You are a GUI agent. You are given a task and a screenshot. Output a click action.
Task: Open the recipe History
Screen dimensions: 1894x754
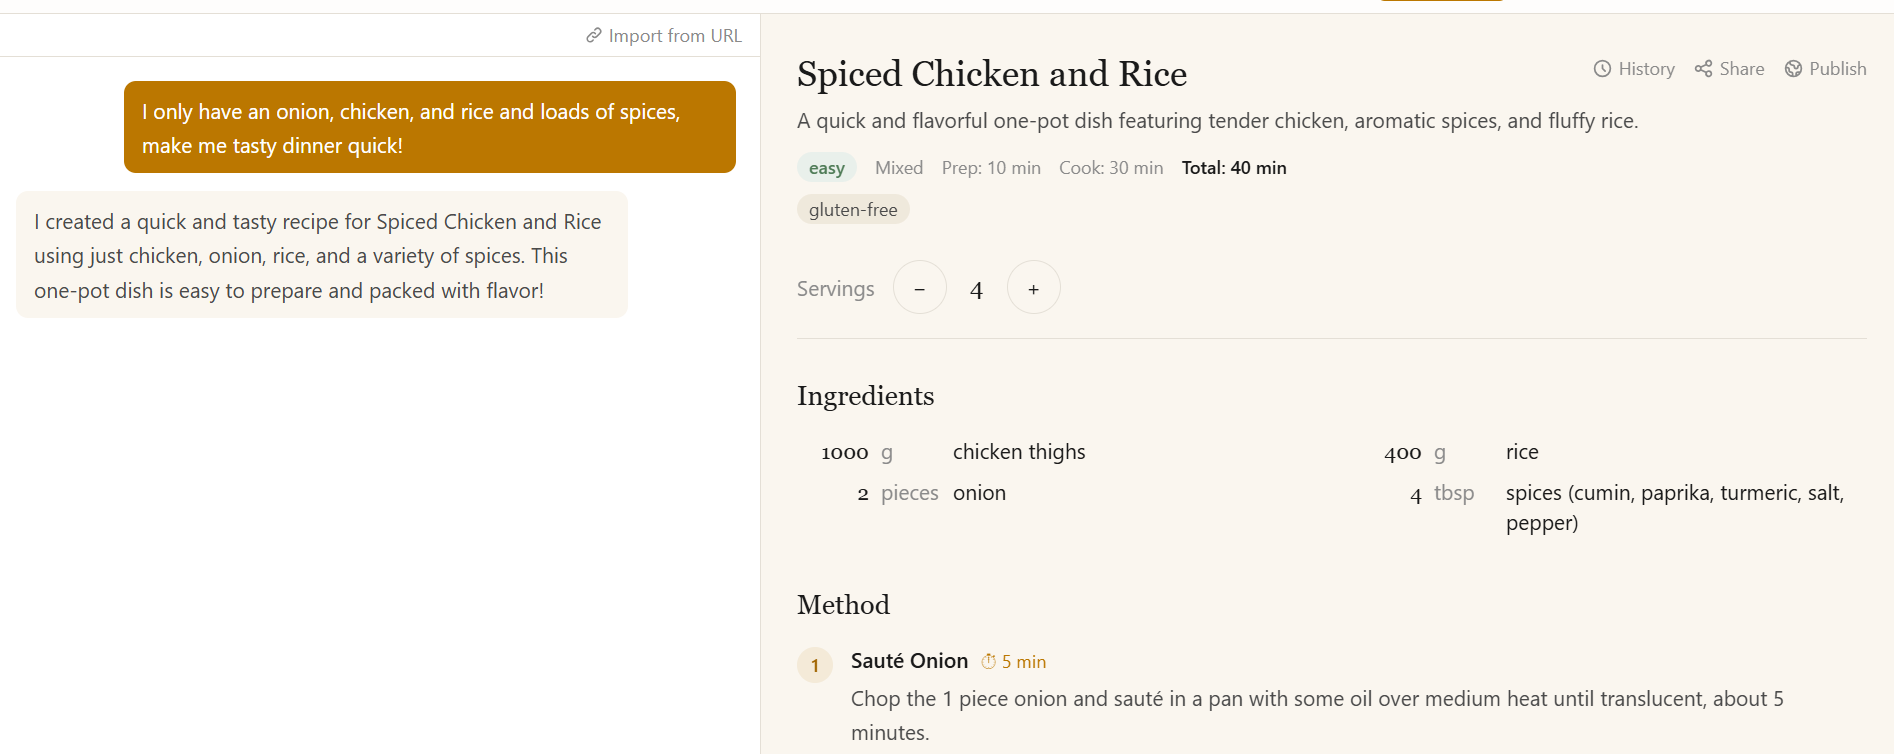(x=1633, y=68)
